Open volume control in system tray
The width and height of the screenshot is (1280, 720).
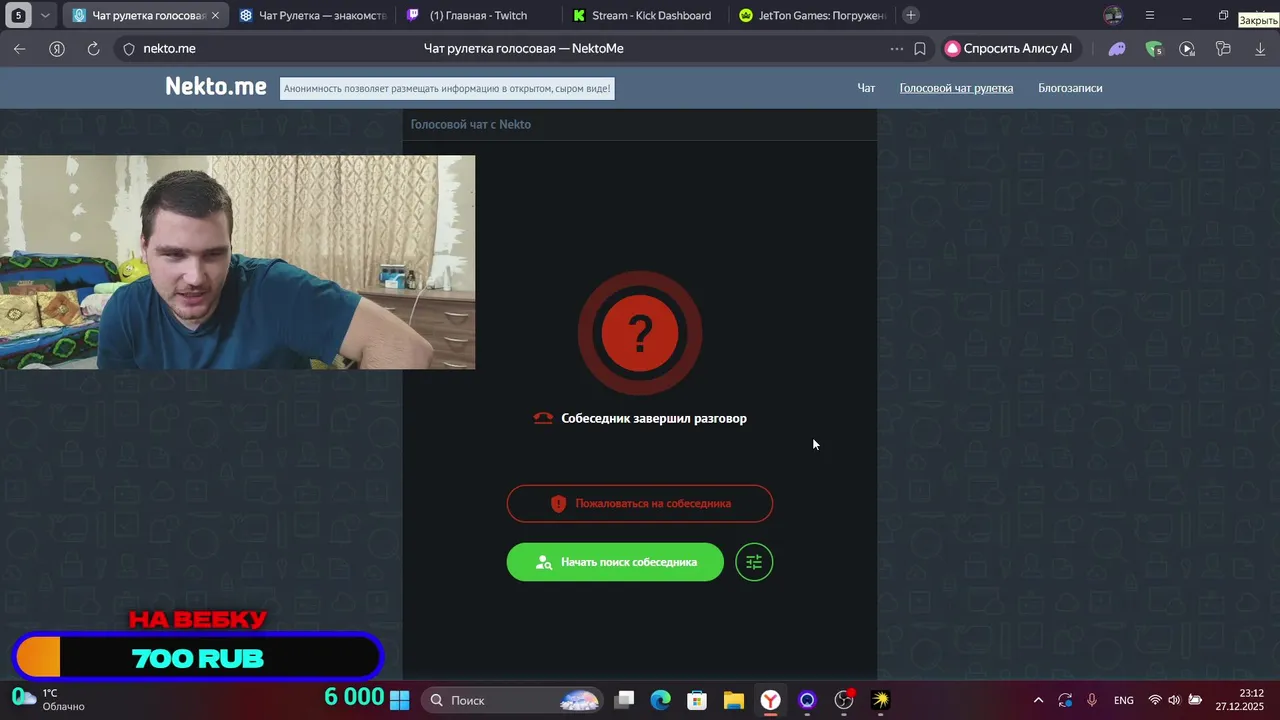point(1174,700)
